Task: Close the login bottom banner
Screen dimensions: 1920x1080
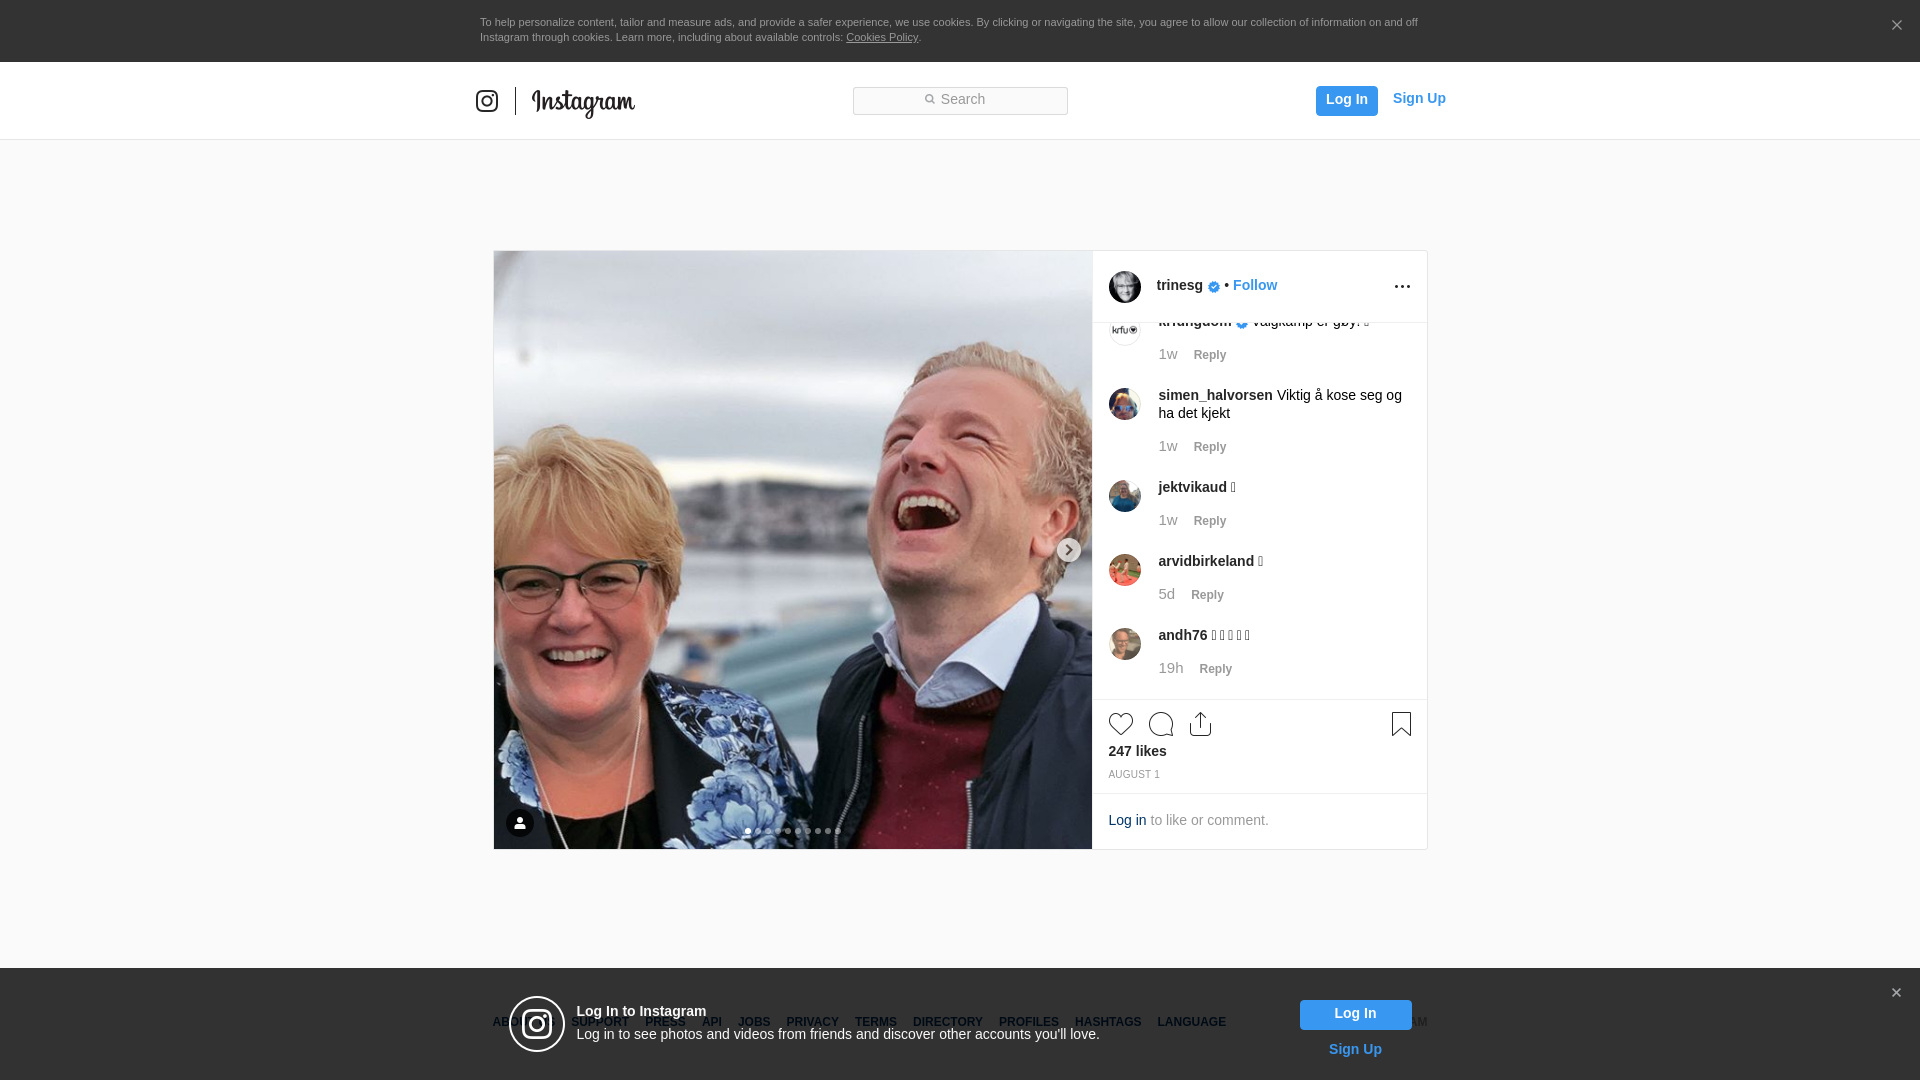Action: [1896, 993]
